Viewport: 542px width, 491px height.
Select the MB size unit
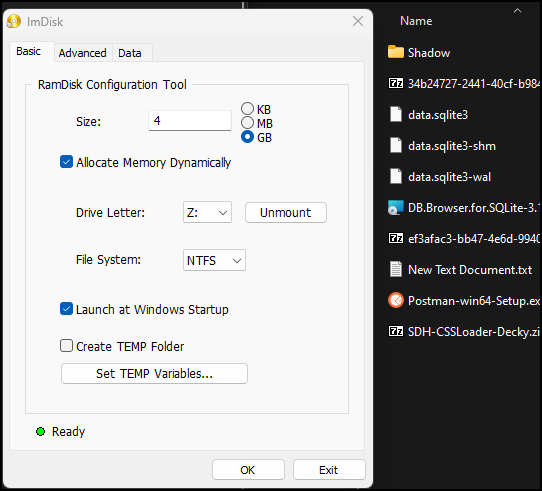tap(247, 122)
